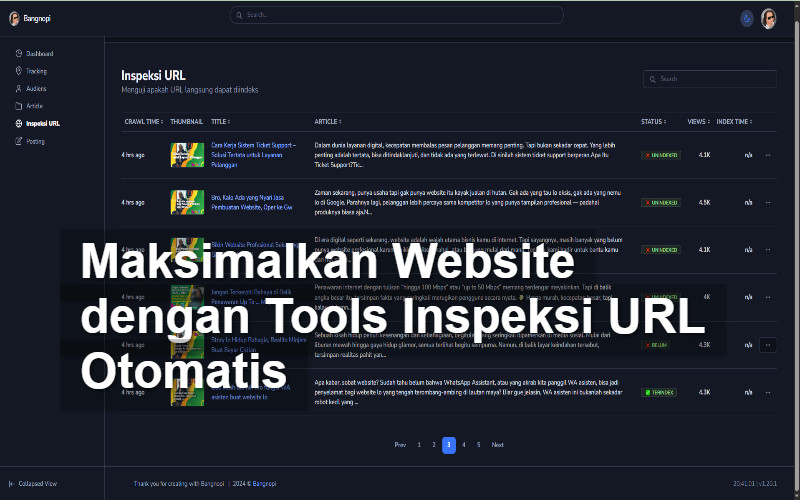Sort table by Status column
800x500 pixels.
653,121
